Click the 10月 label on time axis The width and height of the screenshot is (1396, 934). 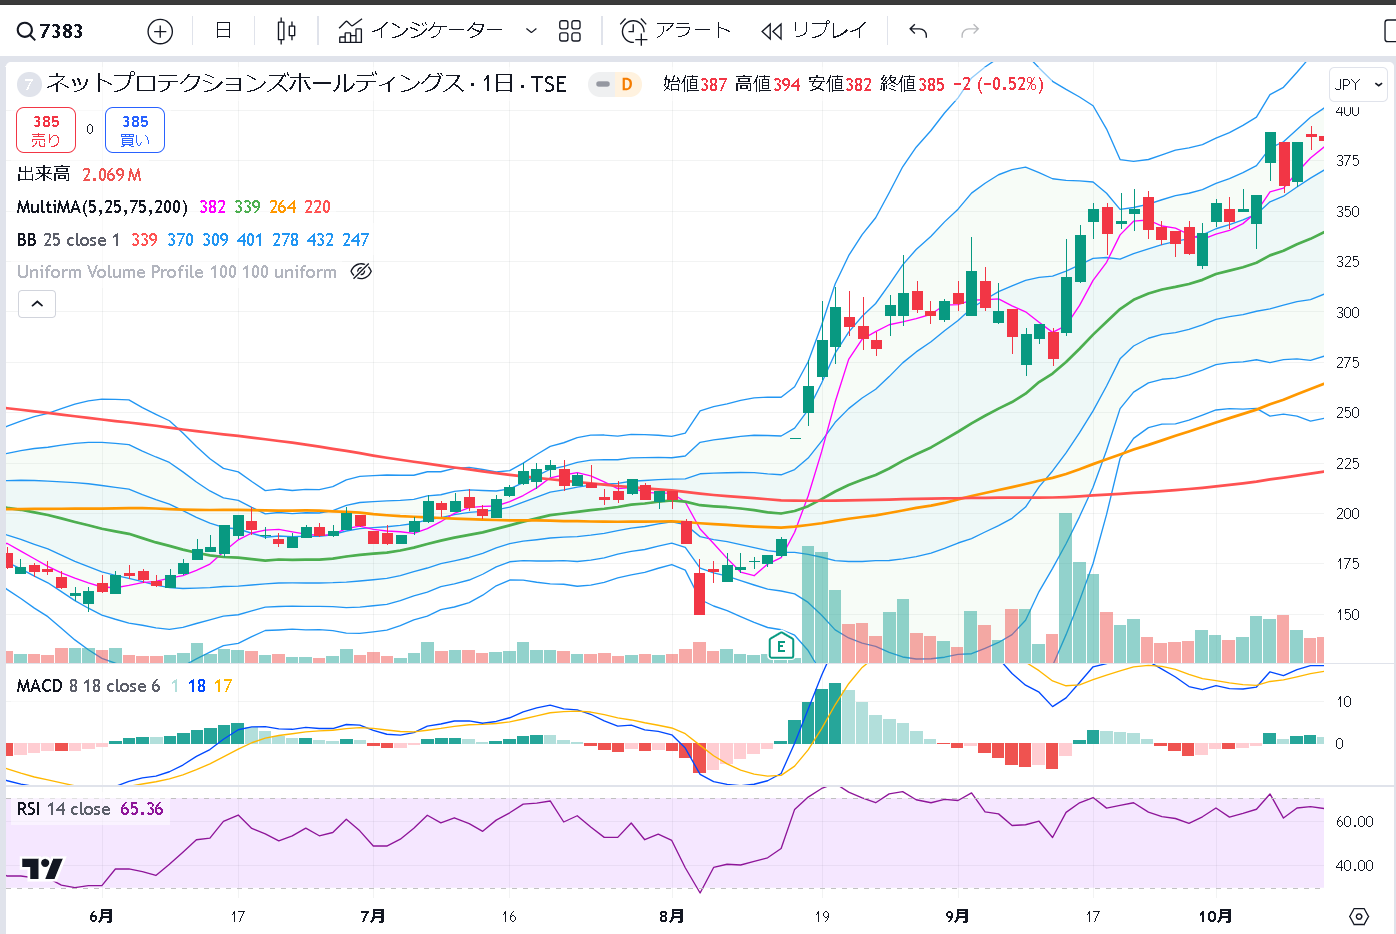pyautogui.click(x=1215, y=916)
